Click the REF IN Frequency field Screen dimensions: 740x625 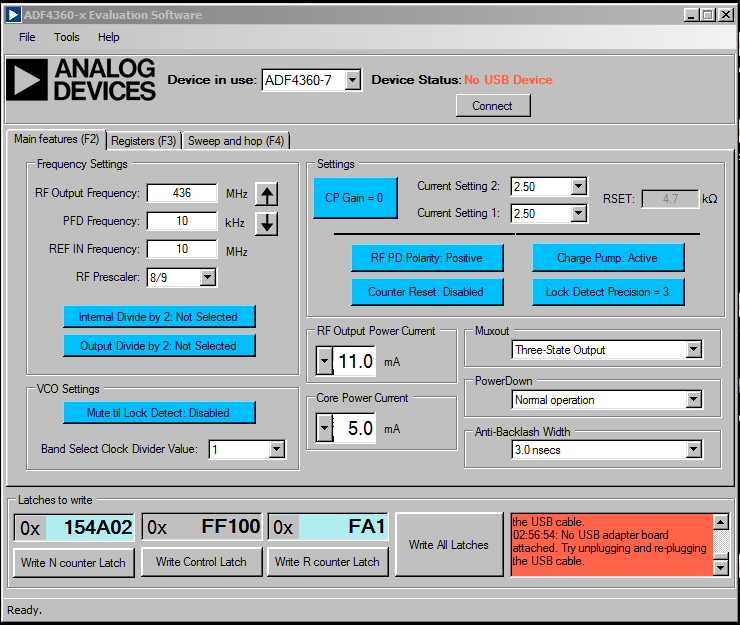(182, 249)
